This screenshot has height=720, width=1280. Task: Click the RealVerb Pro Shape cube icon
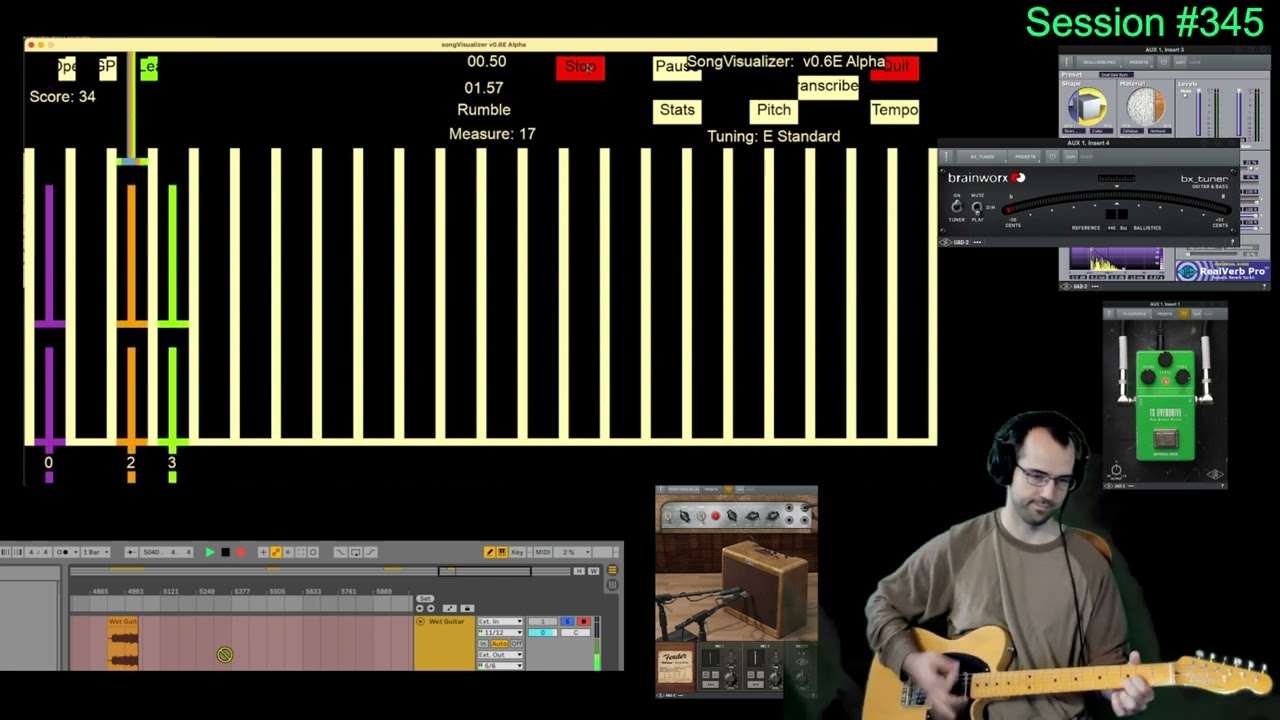[x=1087, y=107]
